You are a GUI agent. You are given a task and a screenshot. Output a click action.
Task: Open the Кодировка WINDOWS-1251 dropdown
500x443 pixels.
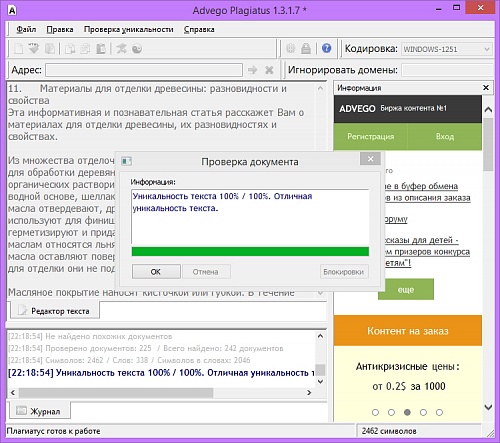click(x=447, y=49)
